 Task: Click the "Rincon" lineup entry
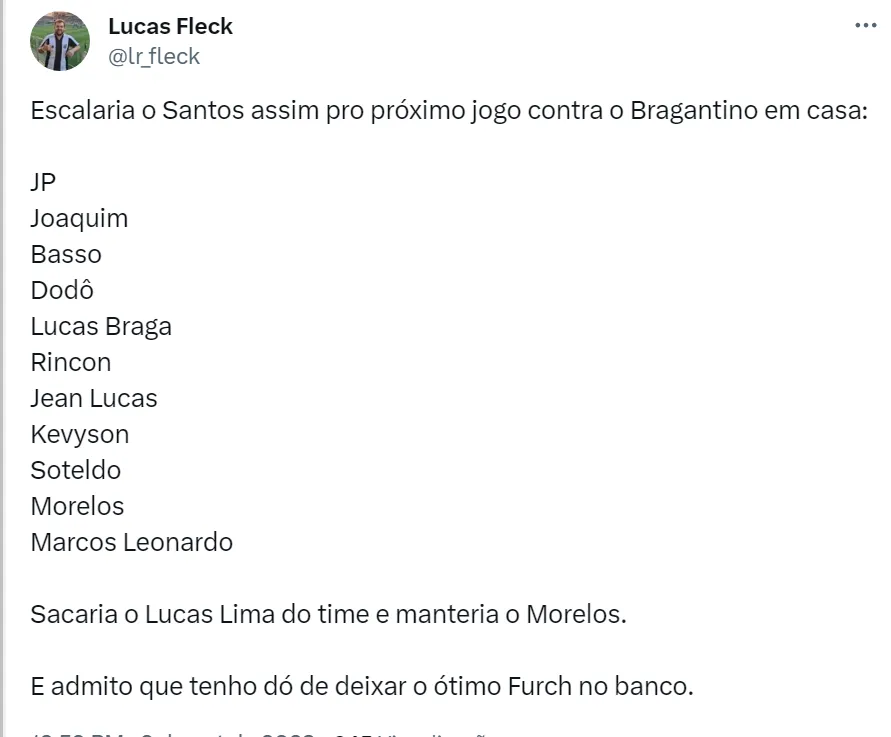(71, 362)
